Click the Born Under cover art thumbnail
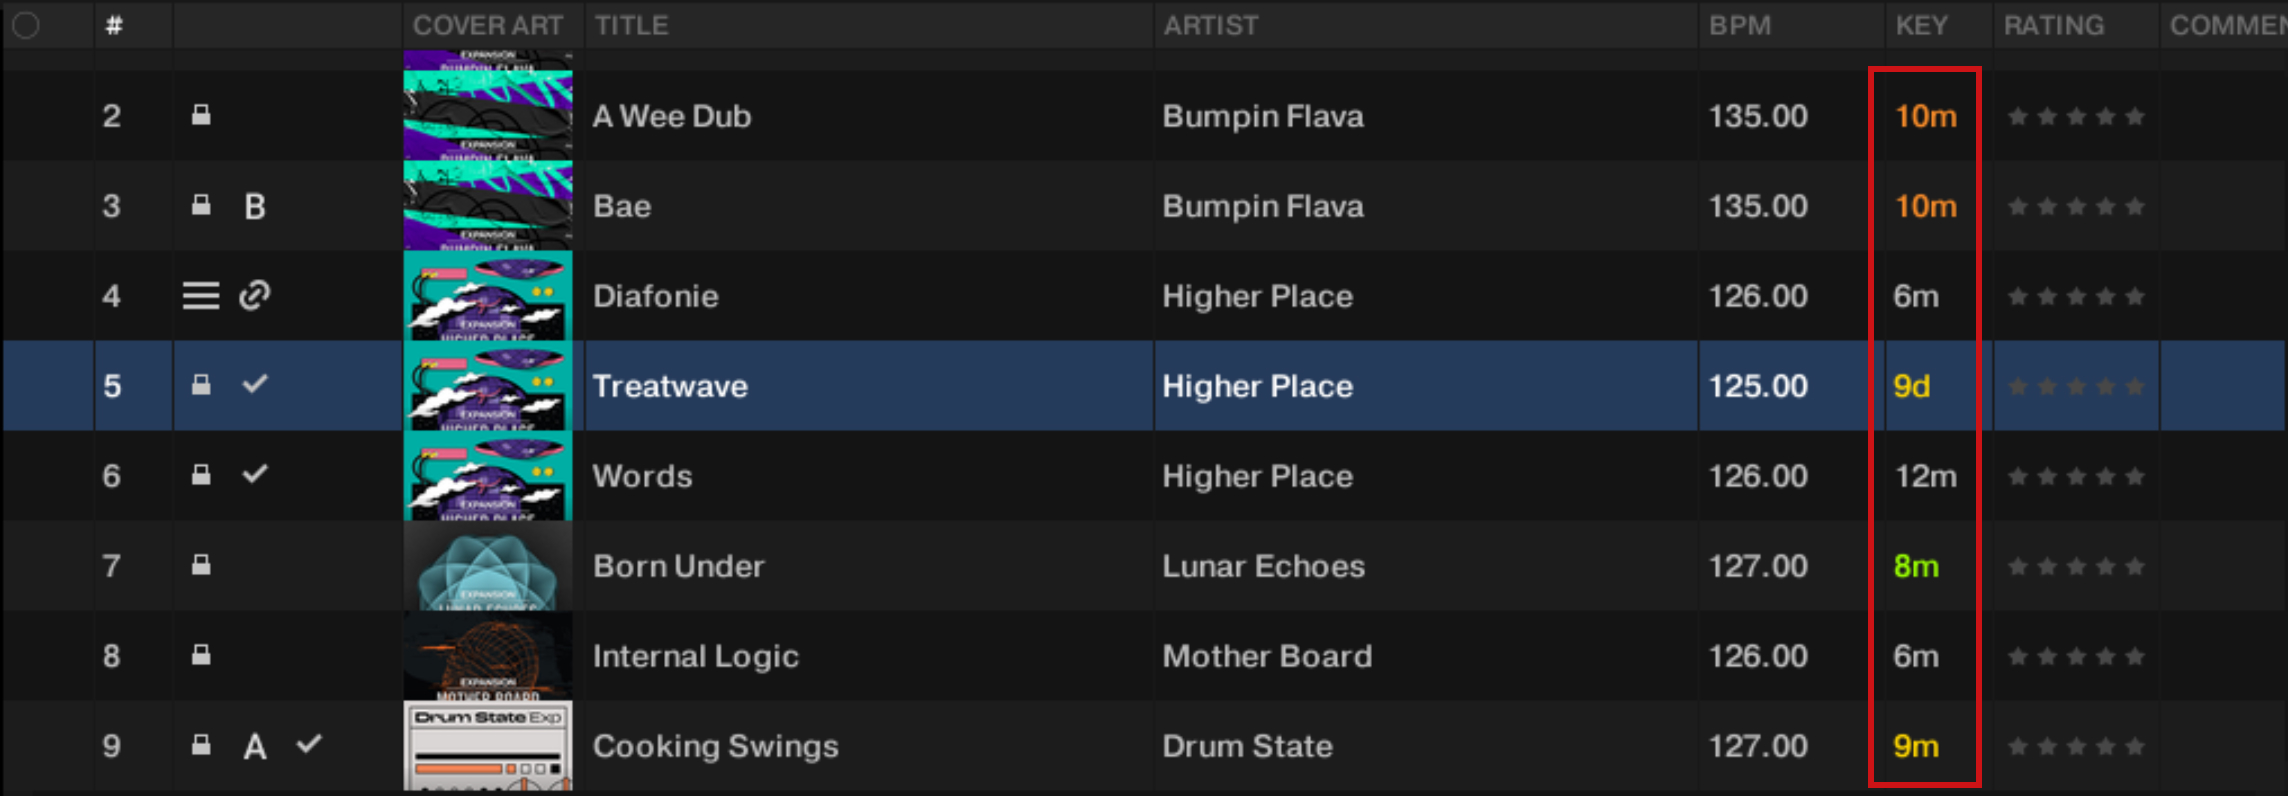Image resolution: width=2288 pixels, height=796 pixels. coord(488,566)
